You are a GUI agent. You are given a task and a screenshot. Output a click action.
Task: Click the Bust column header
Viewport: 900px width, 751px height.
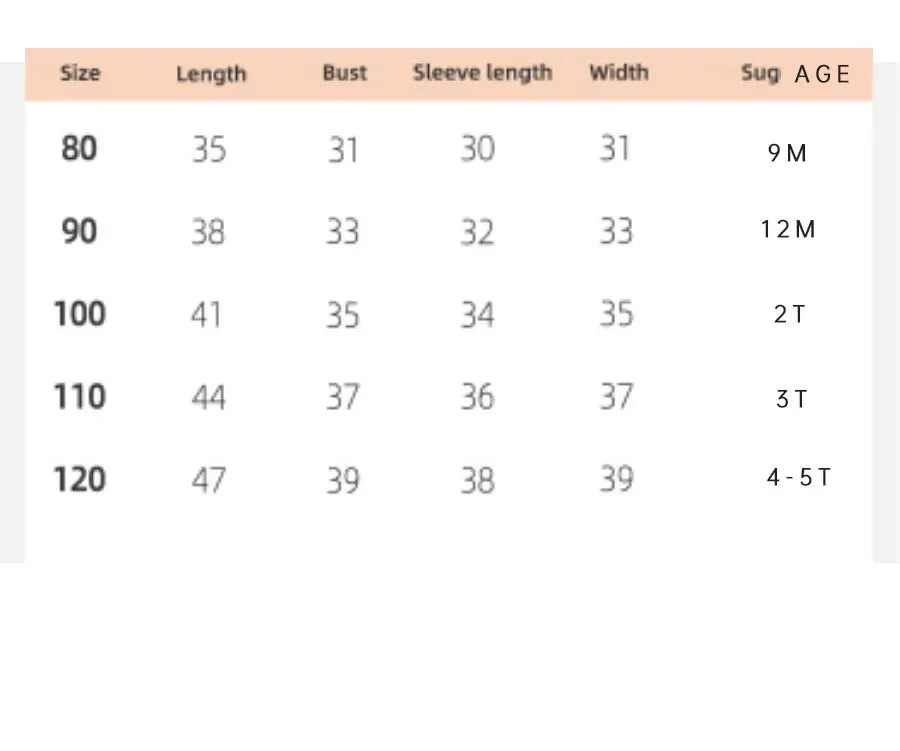[345, 73]
